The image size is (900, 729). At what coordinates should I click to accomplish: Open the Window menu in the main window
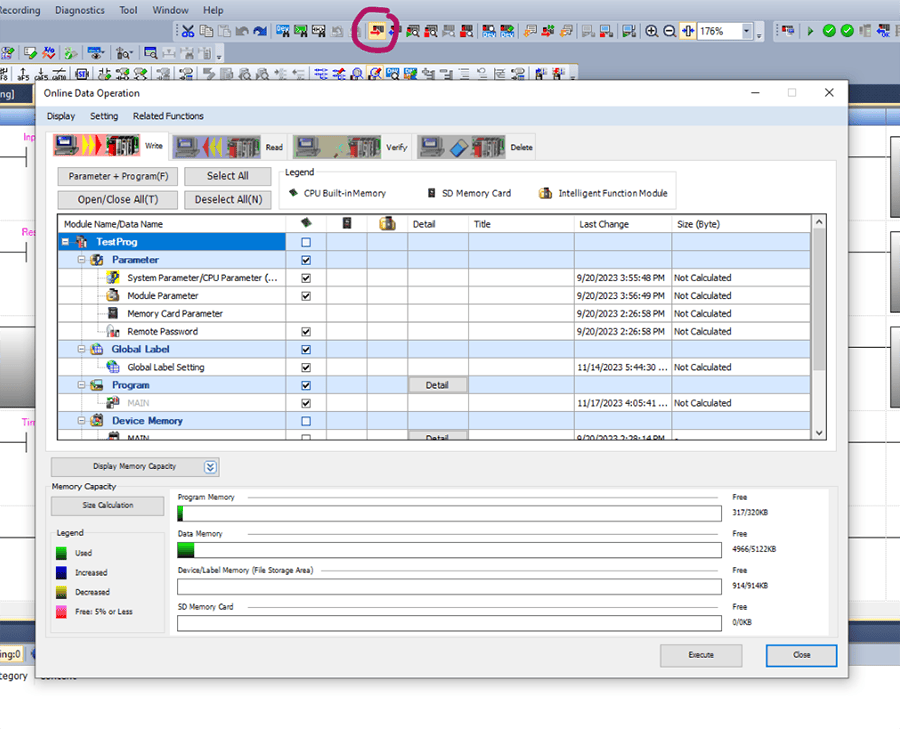170,10
